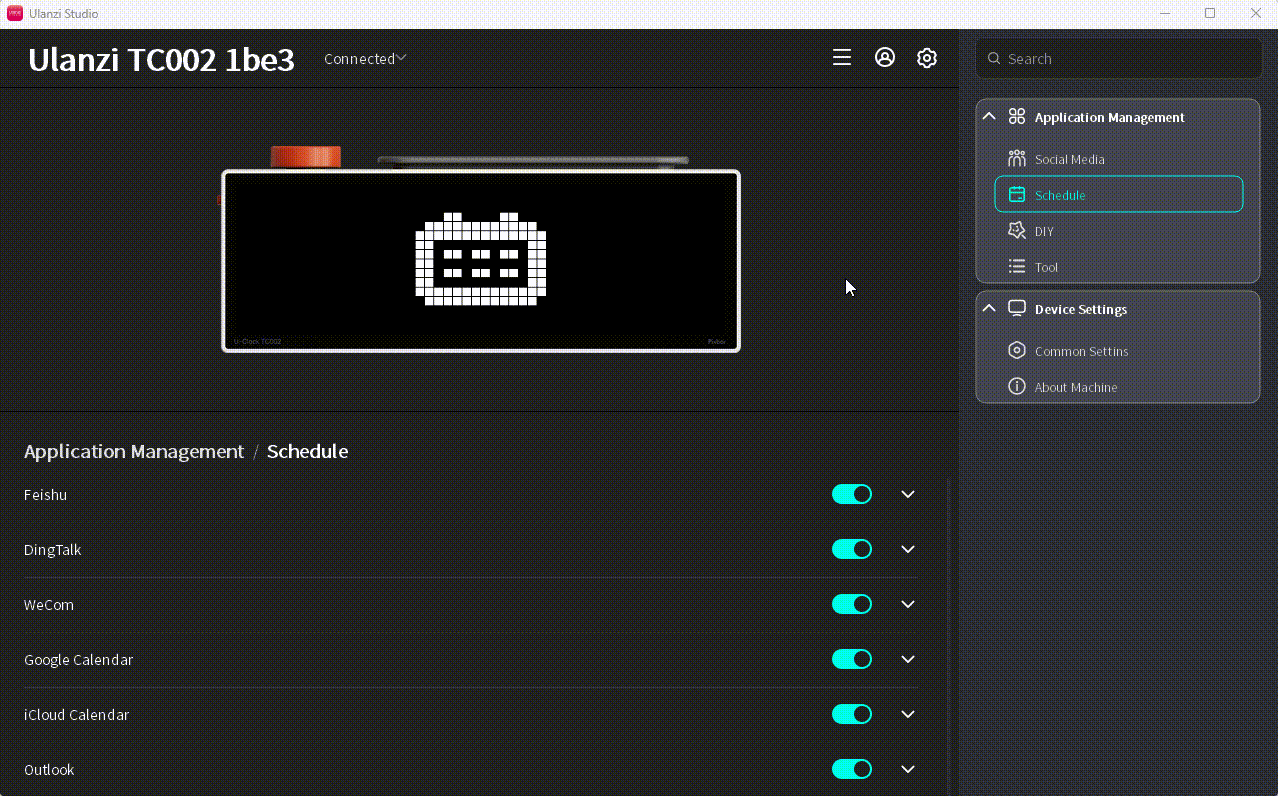
Task: Click the Application Management grid icon
Action: 1017,117
